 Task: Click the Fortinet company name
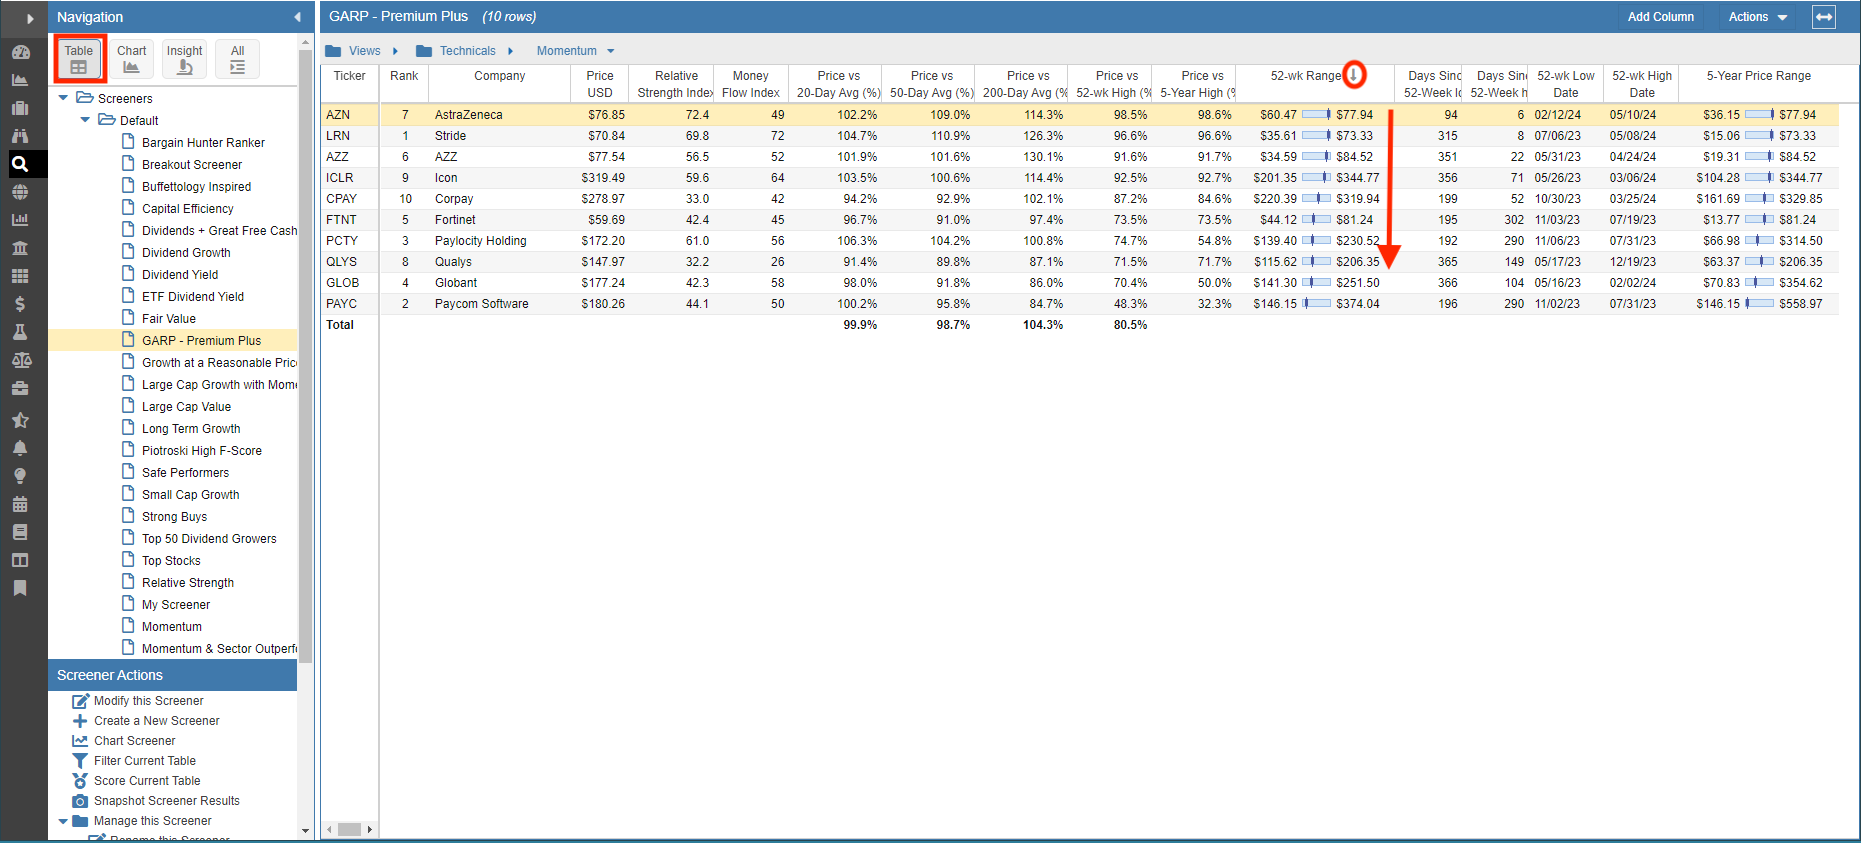tap(455, 220)
